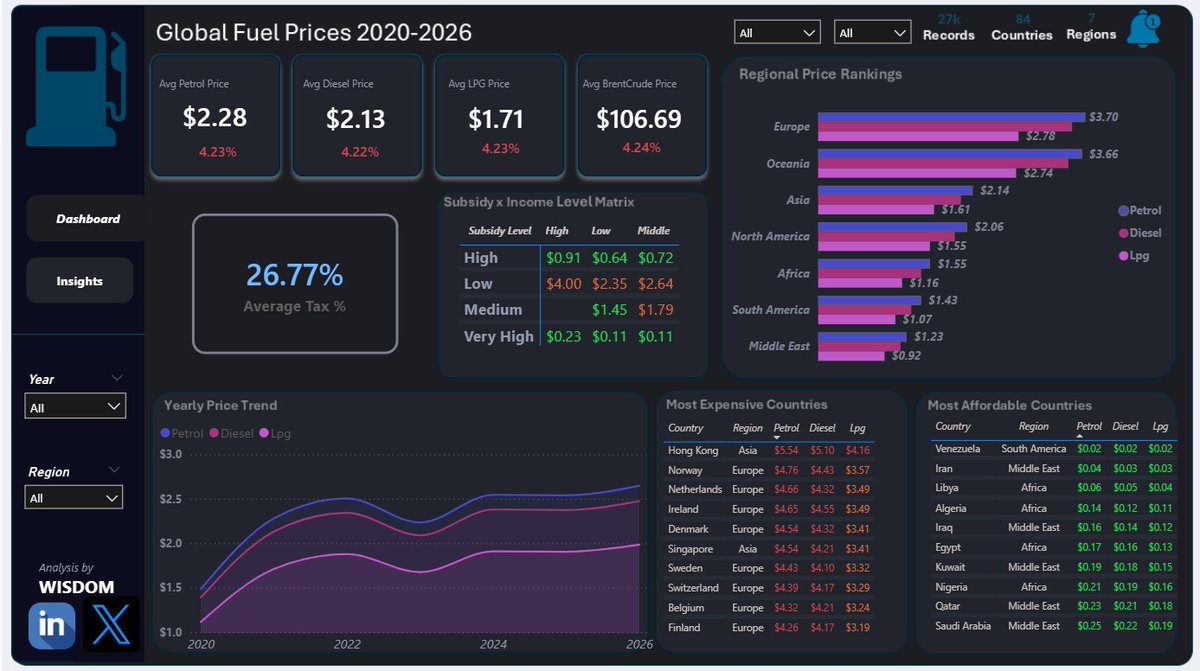Switch to the Dashboard page
The width and height of the screenshot is (1200, 671).
tap(88, 219)
